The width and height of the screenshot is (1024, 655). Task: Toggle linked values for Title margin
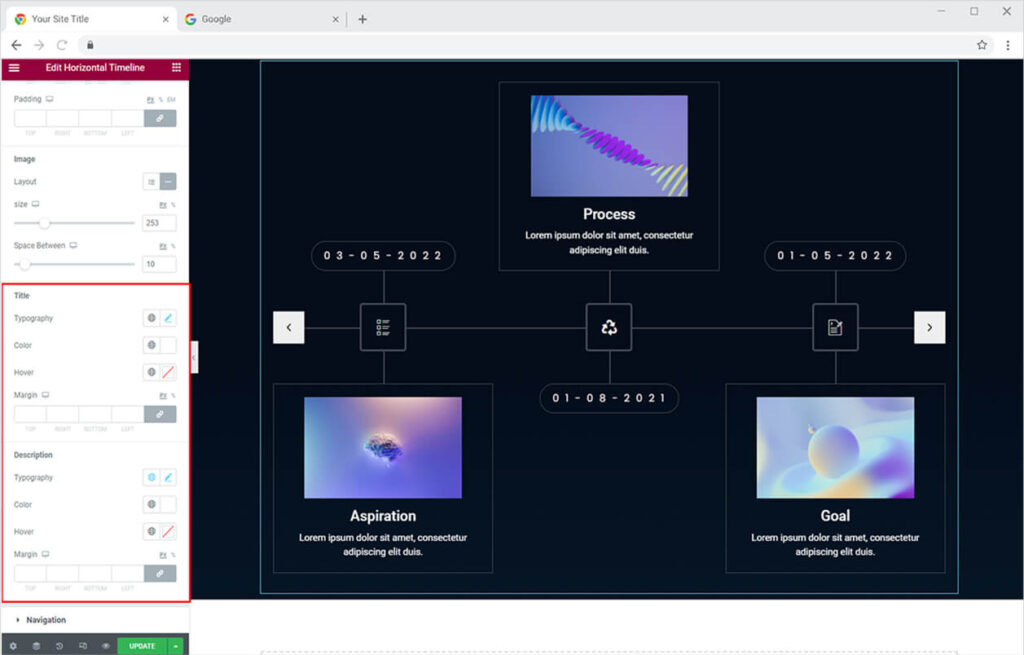(x=160, y=414)
